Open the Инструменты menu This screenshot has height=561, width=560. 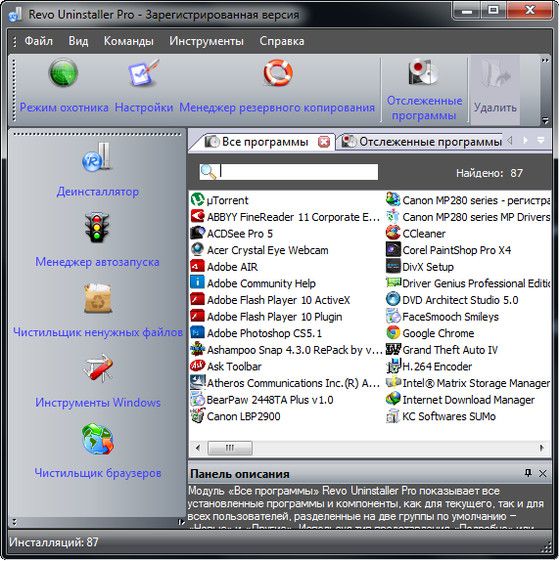point(206,41)
